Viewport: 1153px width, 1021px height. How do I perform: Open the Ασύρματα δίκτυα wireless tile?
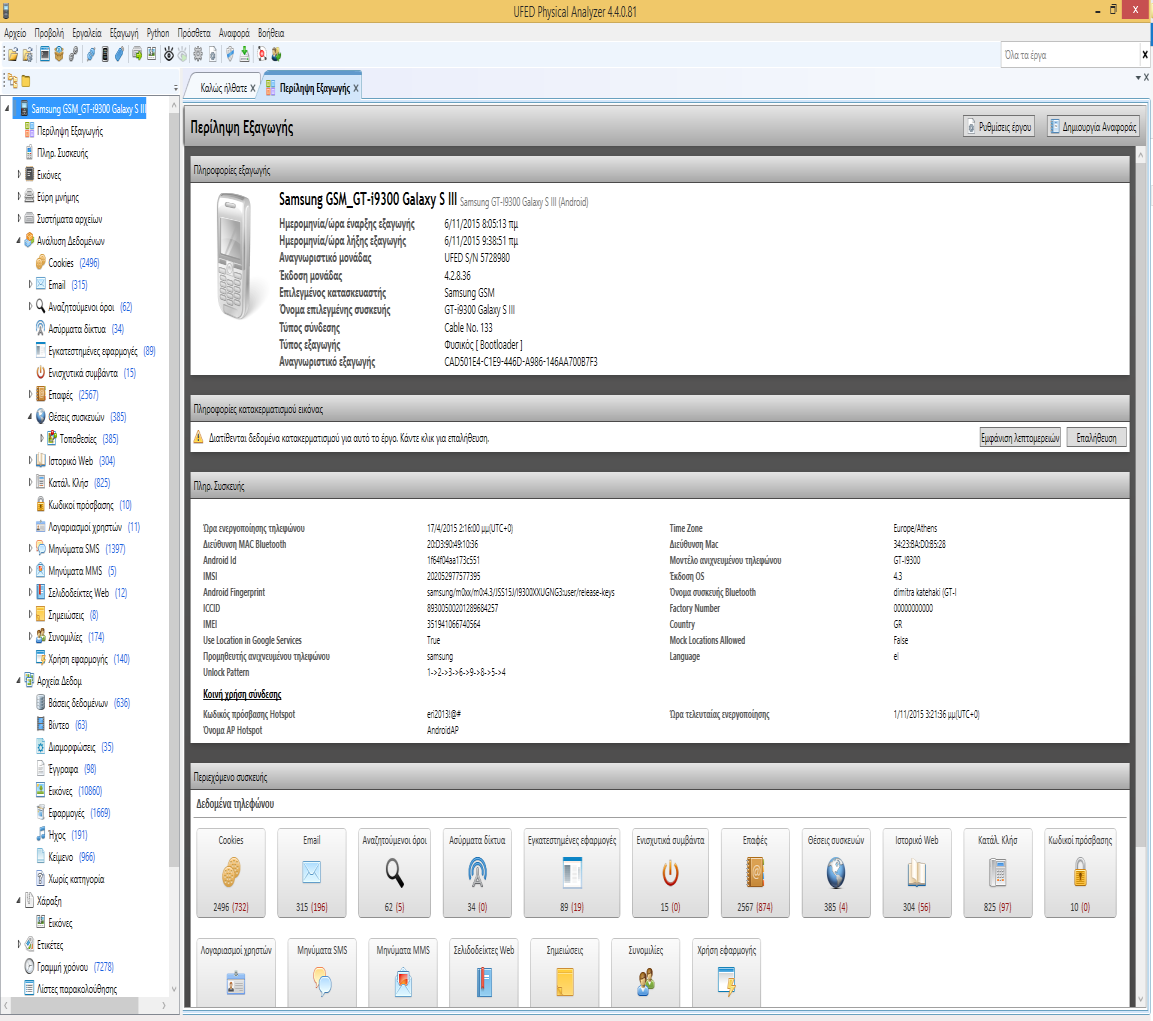click(x=477, y=872)
